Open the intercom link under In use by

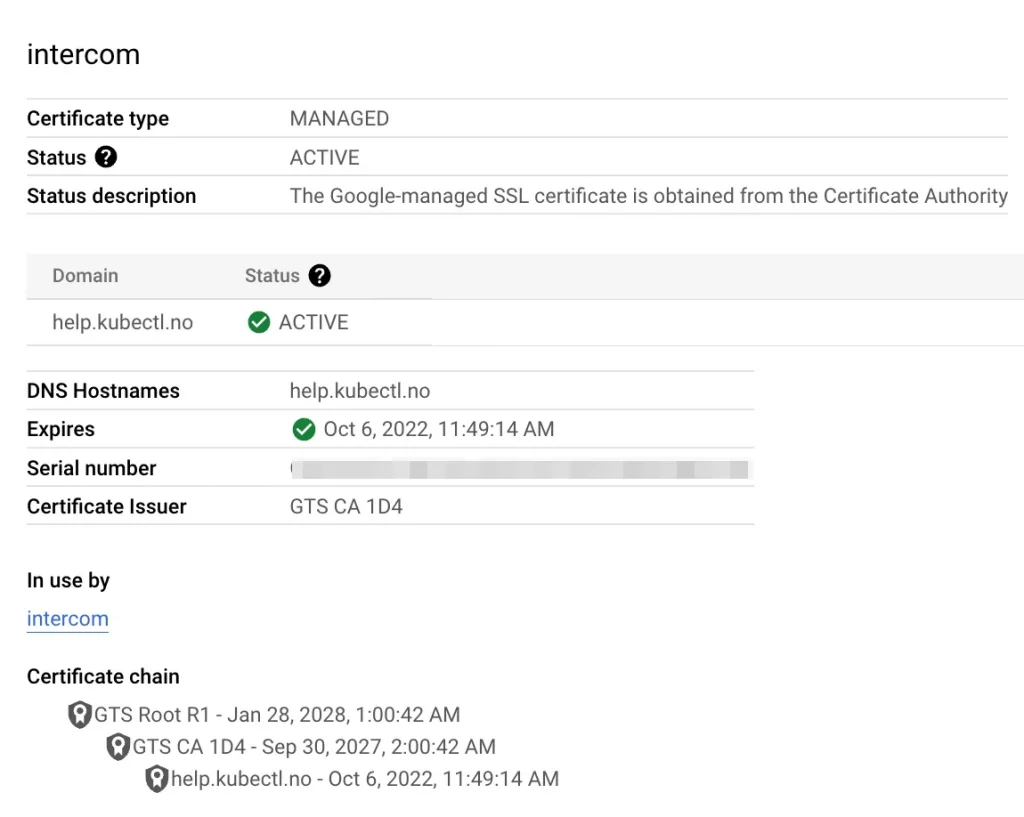click(68, 618)
